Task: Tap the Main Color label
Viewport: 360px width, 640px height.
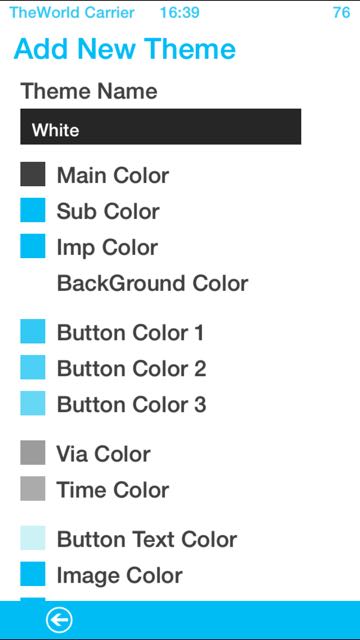Action: [x=113, y=176]
